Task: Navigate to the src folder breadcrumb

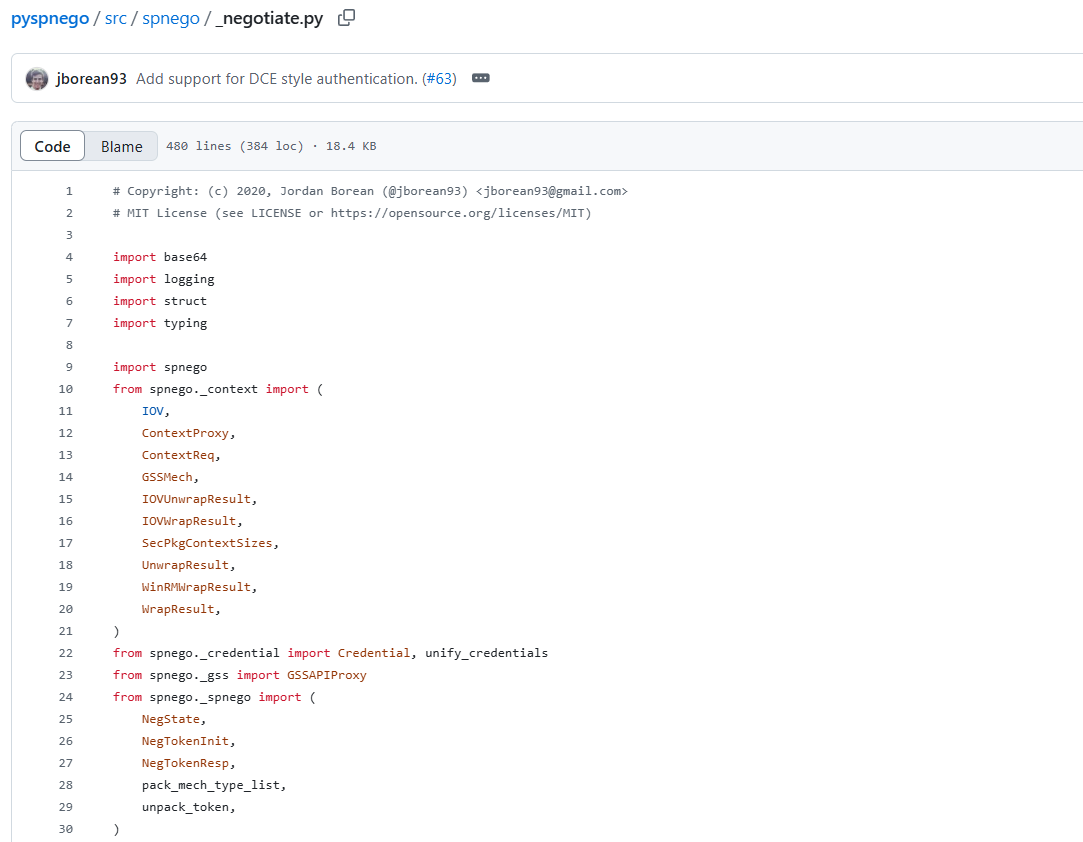Action: point(116,19)
